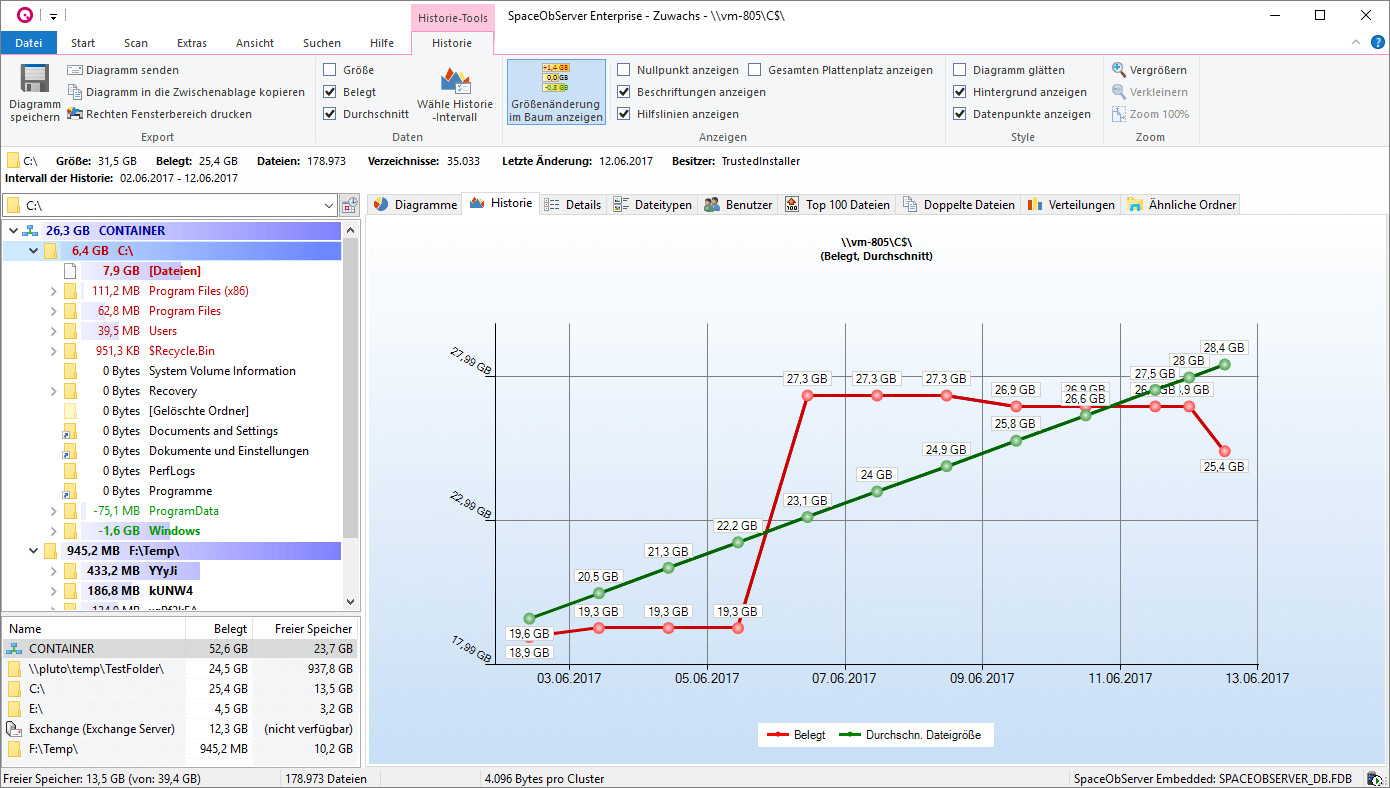Toggle Größenänderung im Baum anzeigen

(x=556, y=92)
